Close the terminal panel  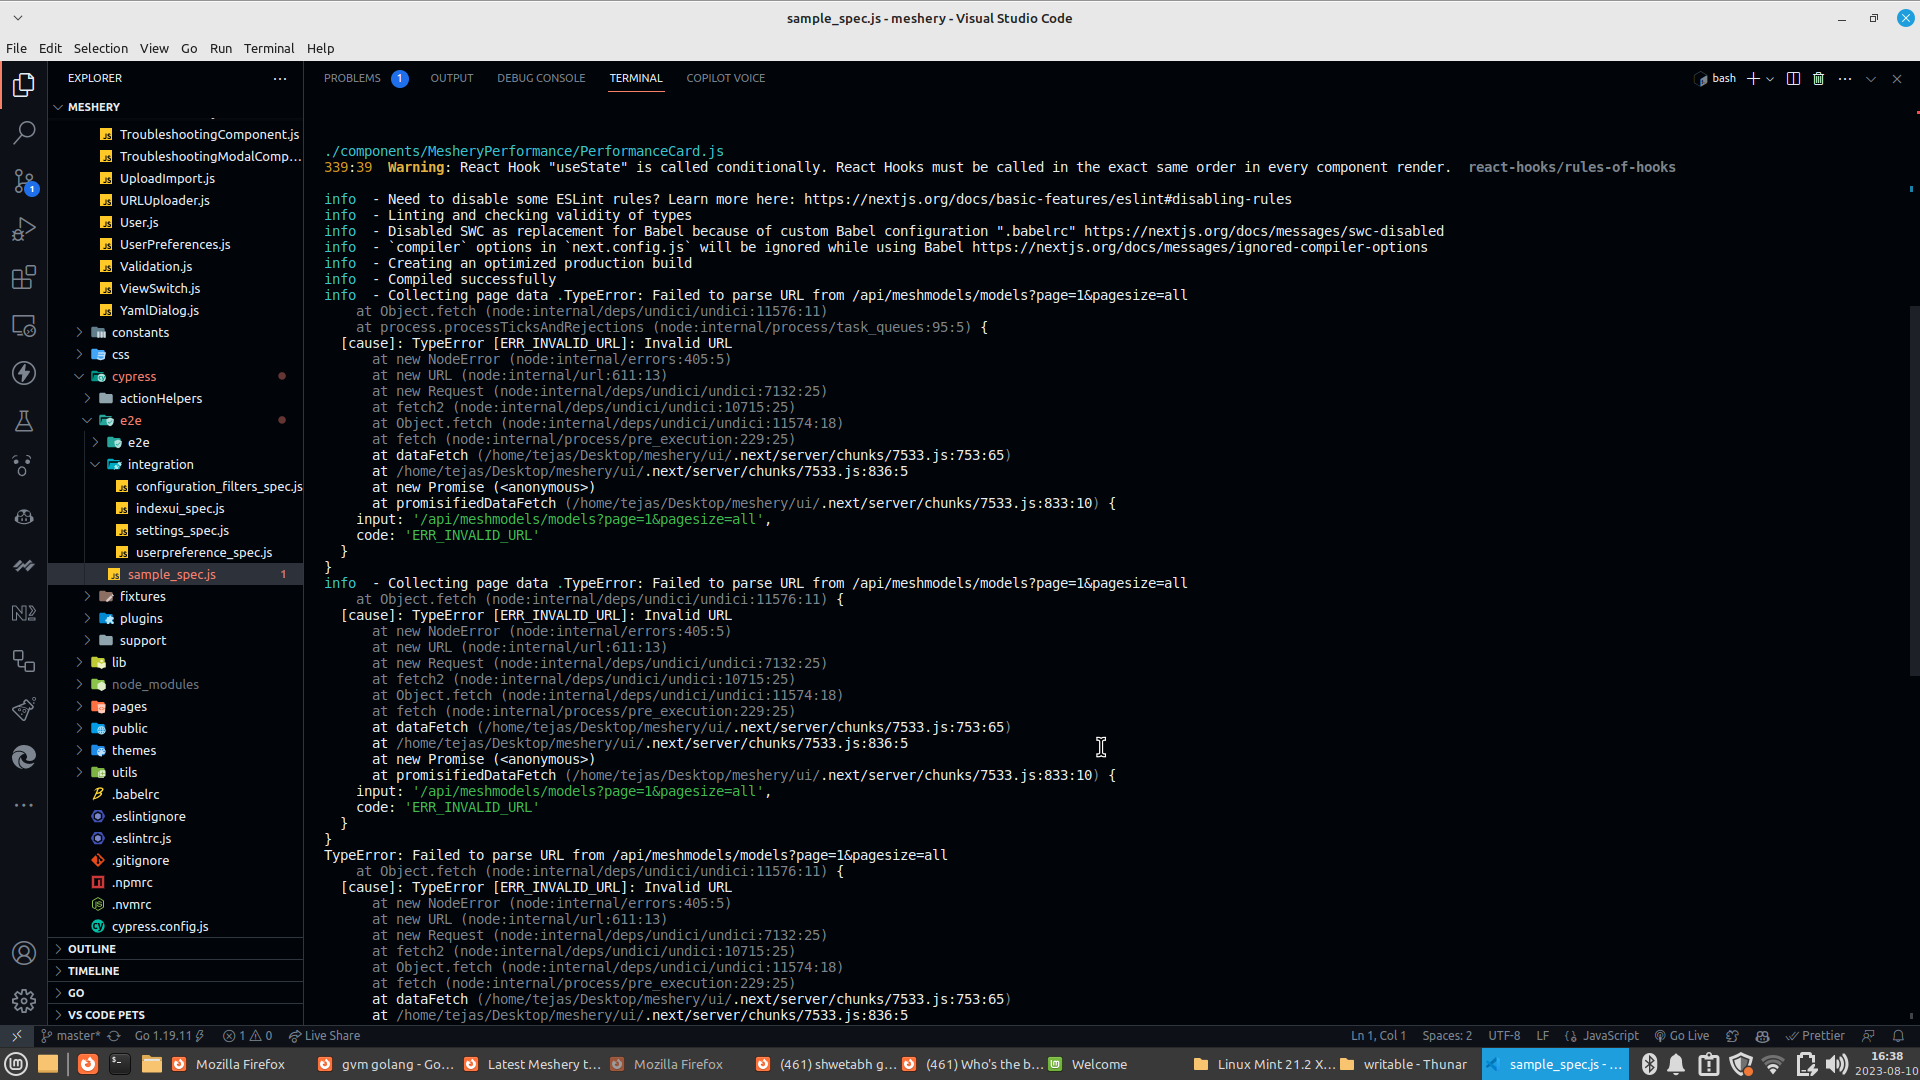click(x=1897, y=78)
